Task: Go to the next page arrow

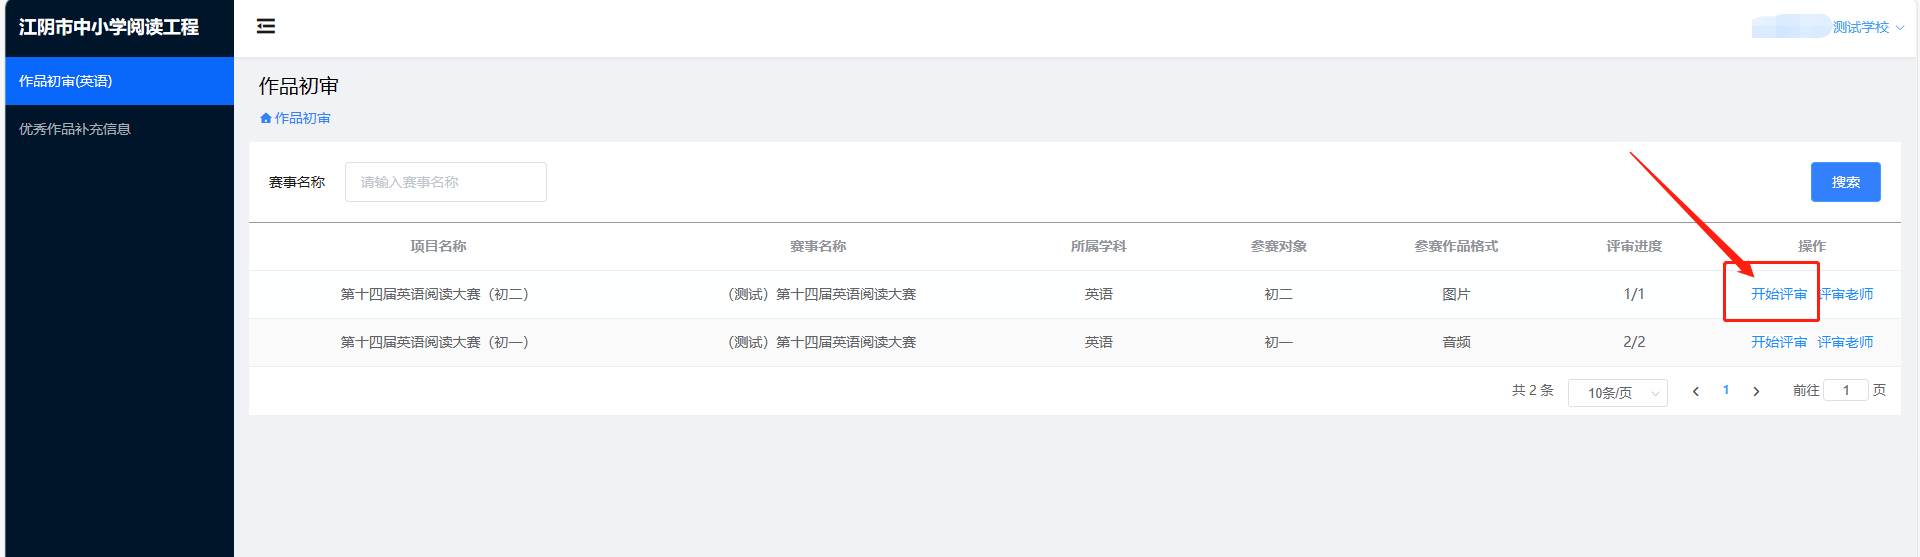Action: click(x=1756, y=392)
